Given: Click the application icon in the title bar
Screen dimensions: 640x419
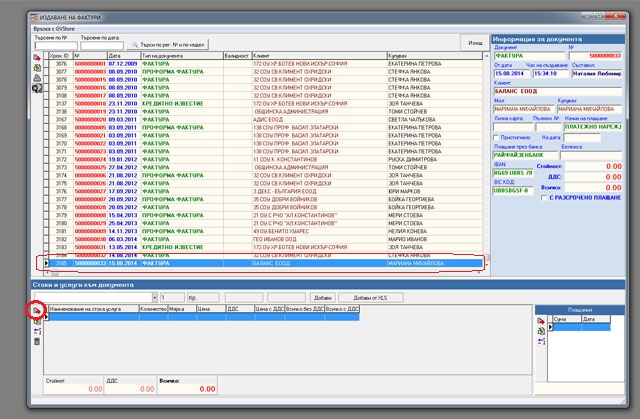Looking at the screenshot, I should point(34,18).
